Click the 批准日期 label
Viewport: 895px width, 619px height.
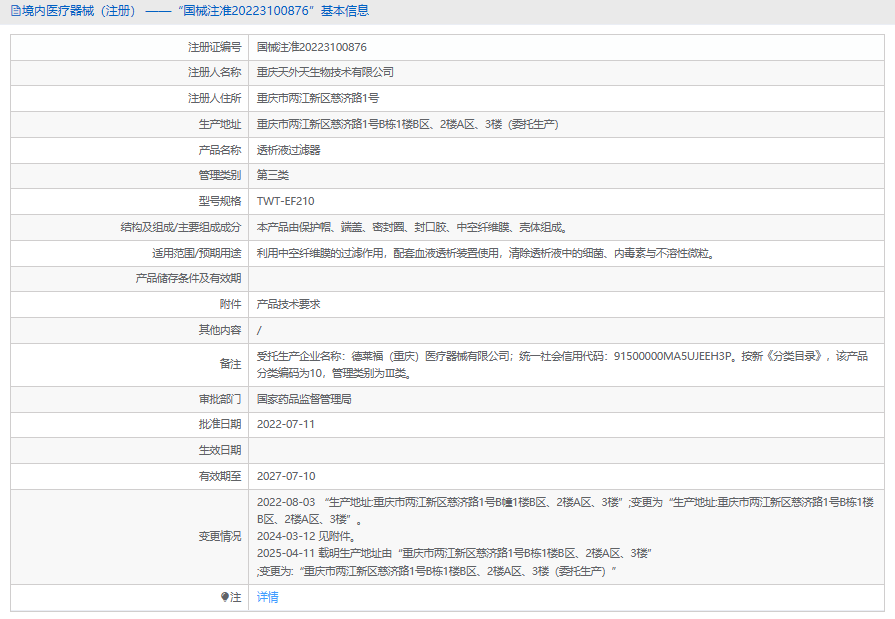[220, 424]
